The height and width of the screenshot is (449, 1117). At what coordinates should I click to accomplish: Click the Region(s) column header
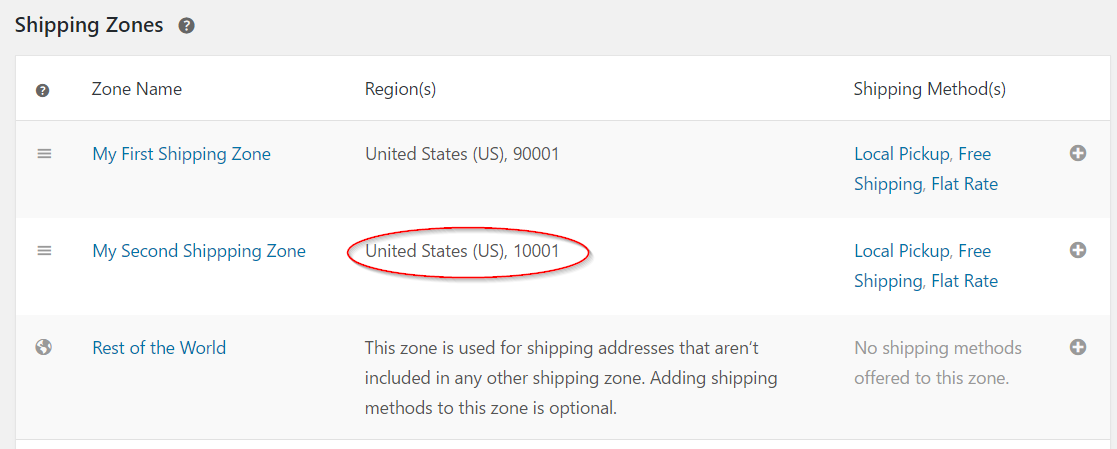coord(400,89)
